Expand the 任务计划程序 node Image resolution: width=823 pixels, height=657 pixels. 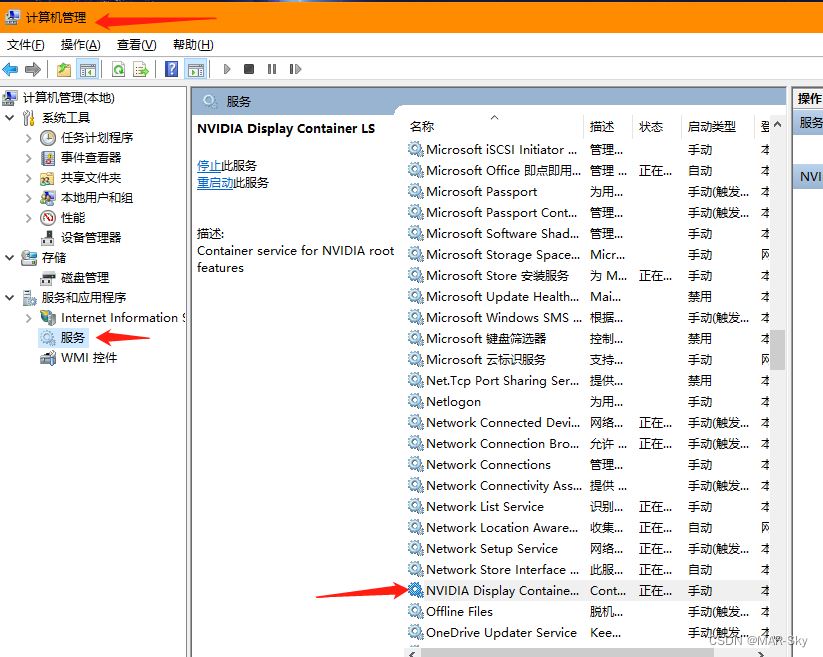point(29,138)
